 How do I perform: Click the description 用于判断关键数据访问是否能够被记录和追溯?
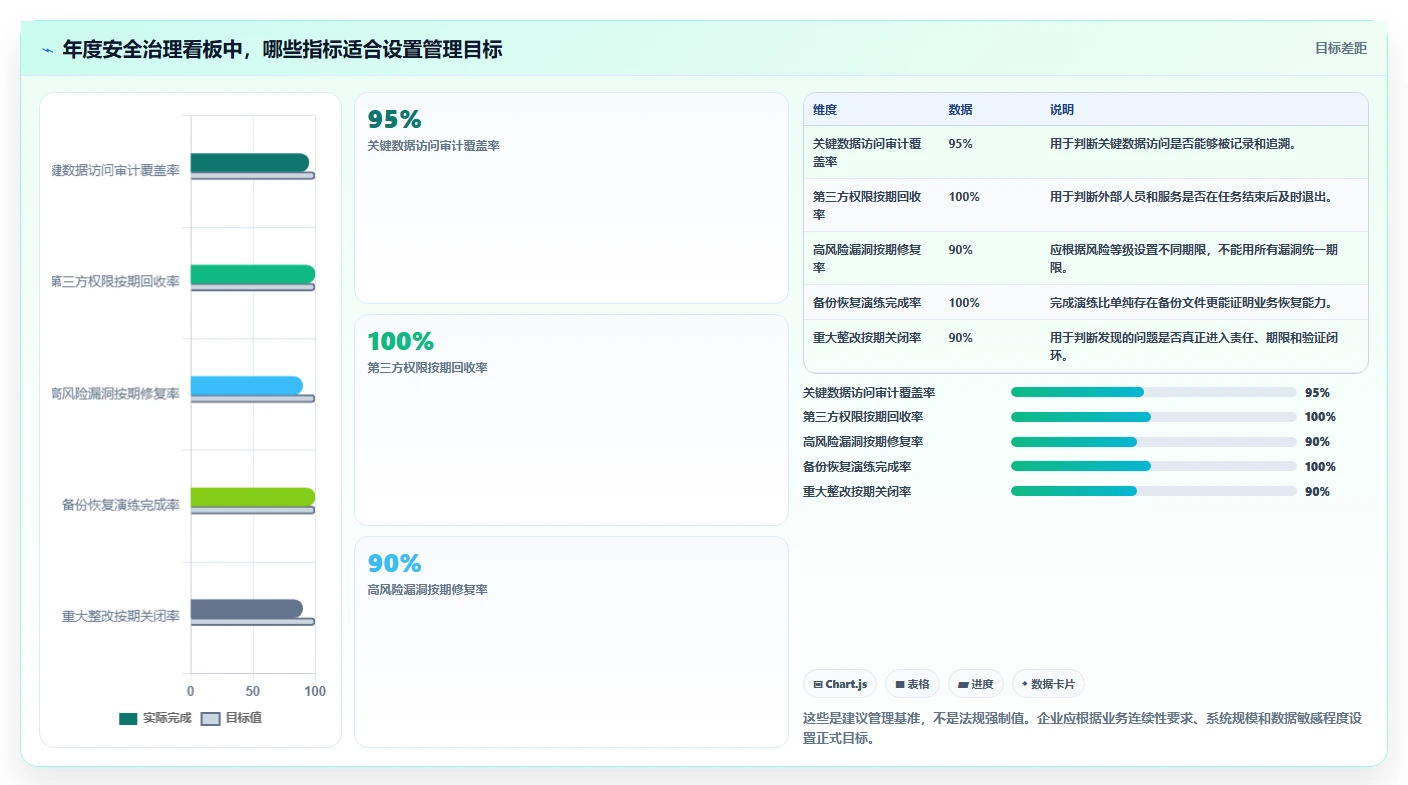tap(1173, 144)
